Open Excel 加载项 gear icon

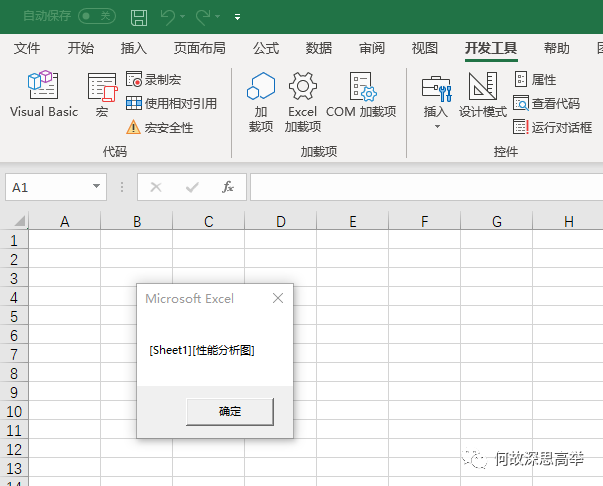(303, 102)
